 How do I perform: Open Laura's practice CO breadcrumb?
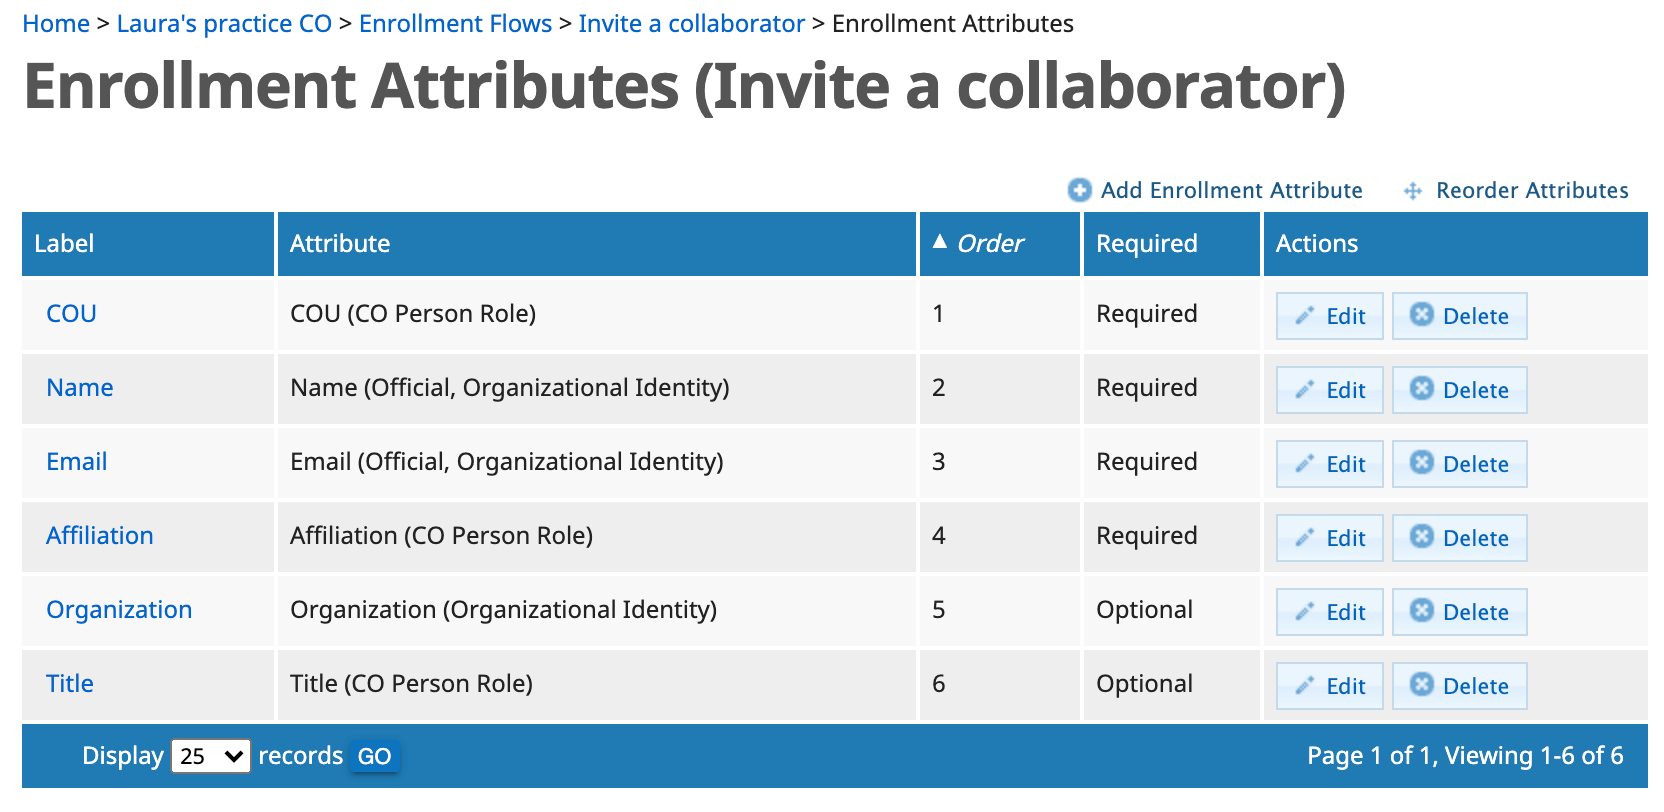click(x=224, y=24)
